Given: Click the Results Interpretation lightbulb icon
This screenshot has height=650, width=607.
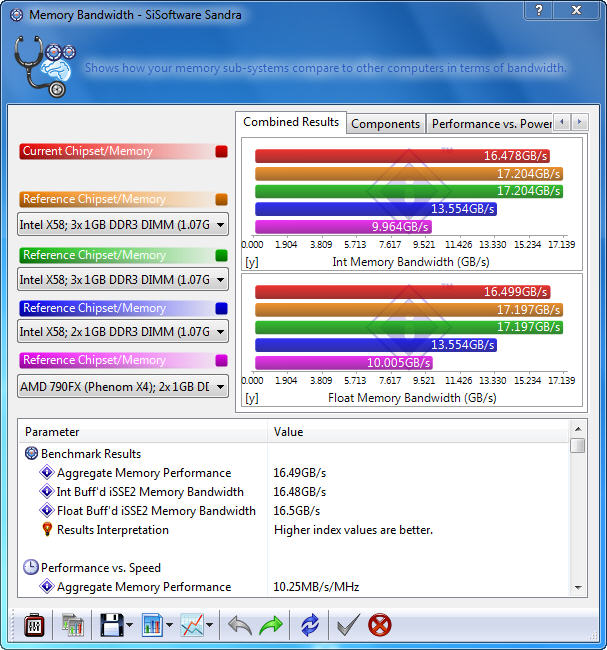Looking at the screenshot, I should (x=47, y=529).
